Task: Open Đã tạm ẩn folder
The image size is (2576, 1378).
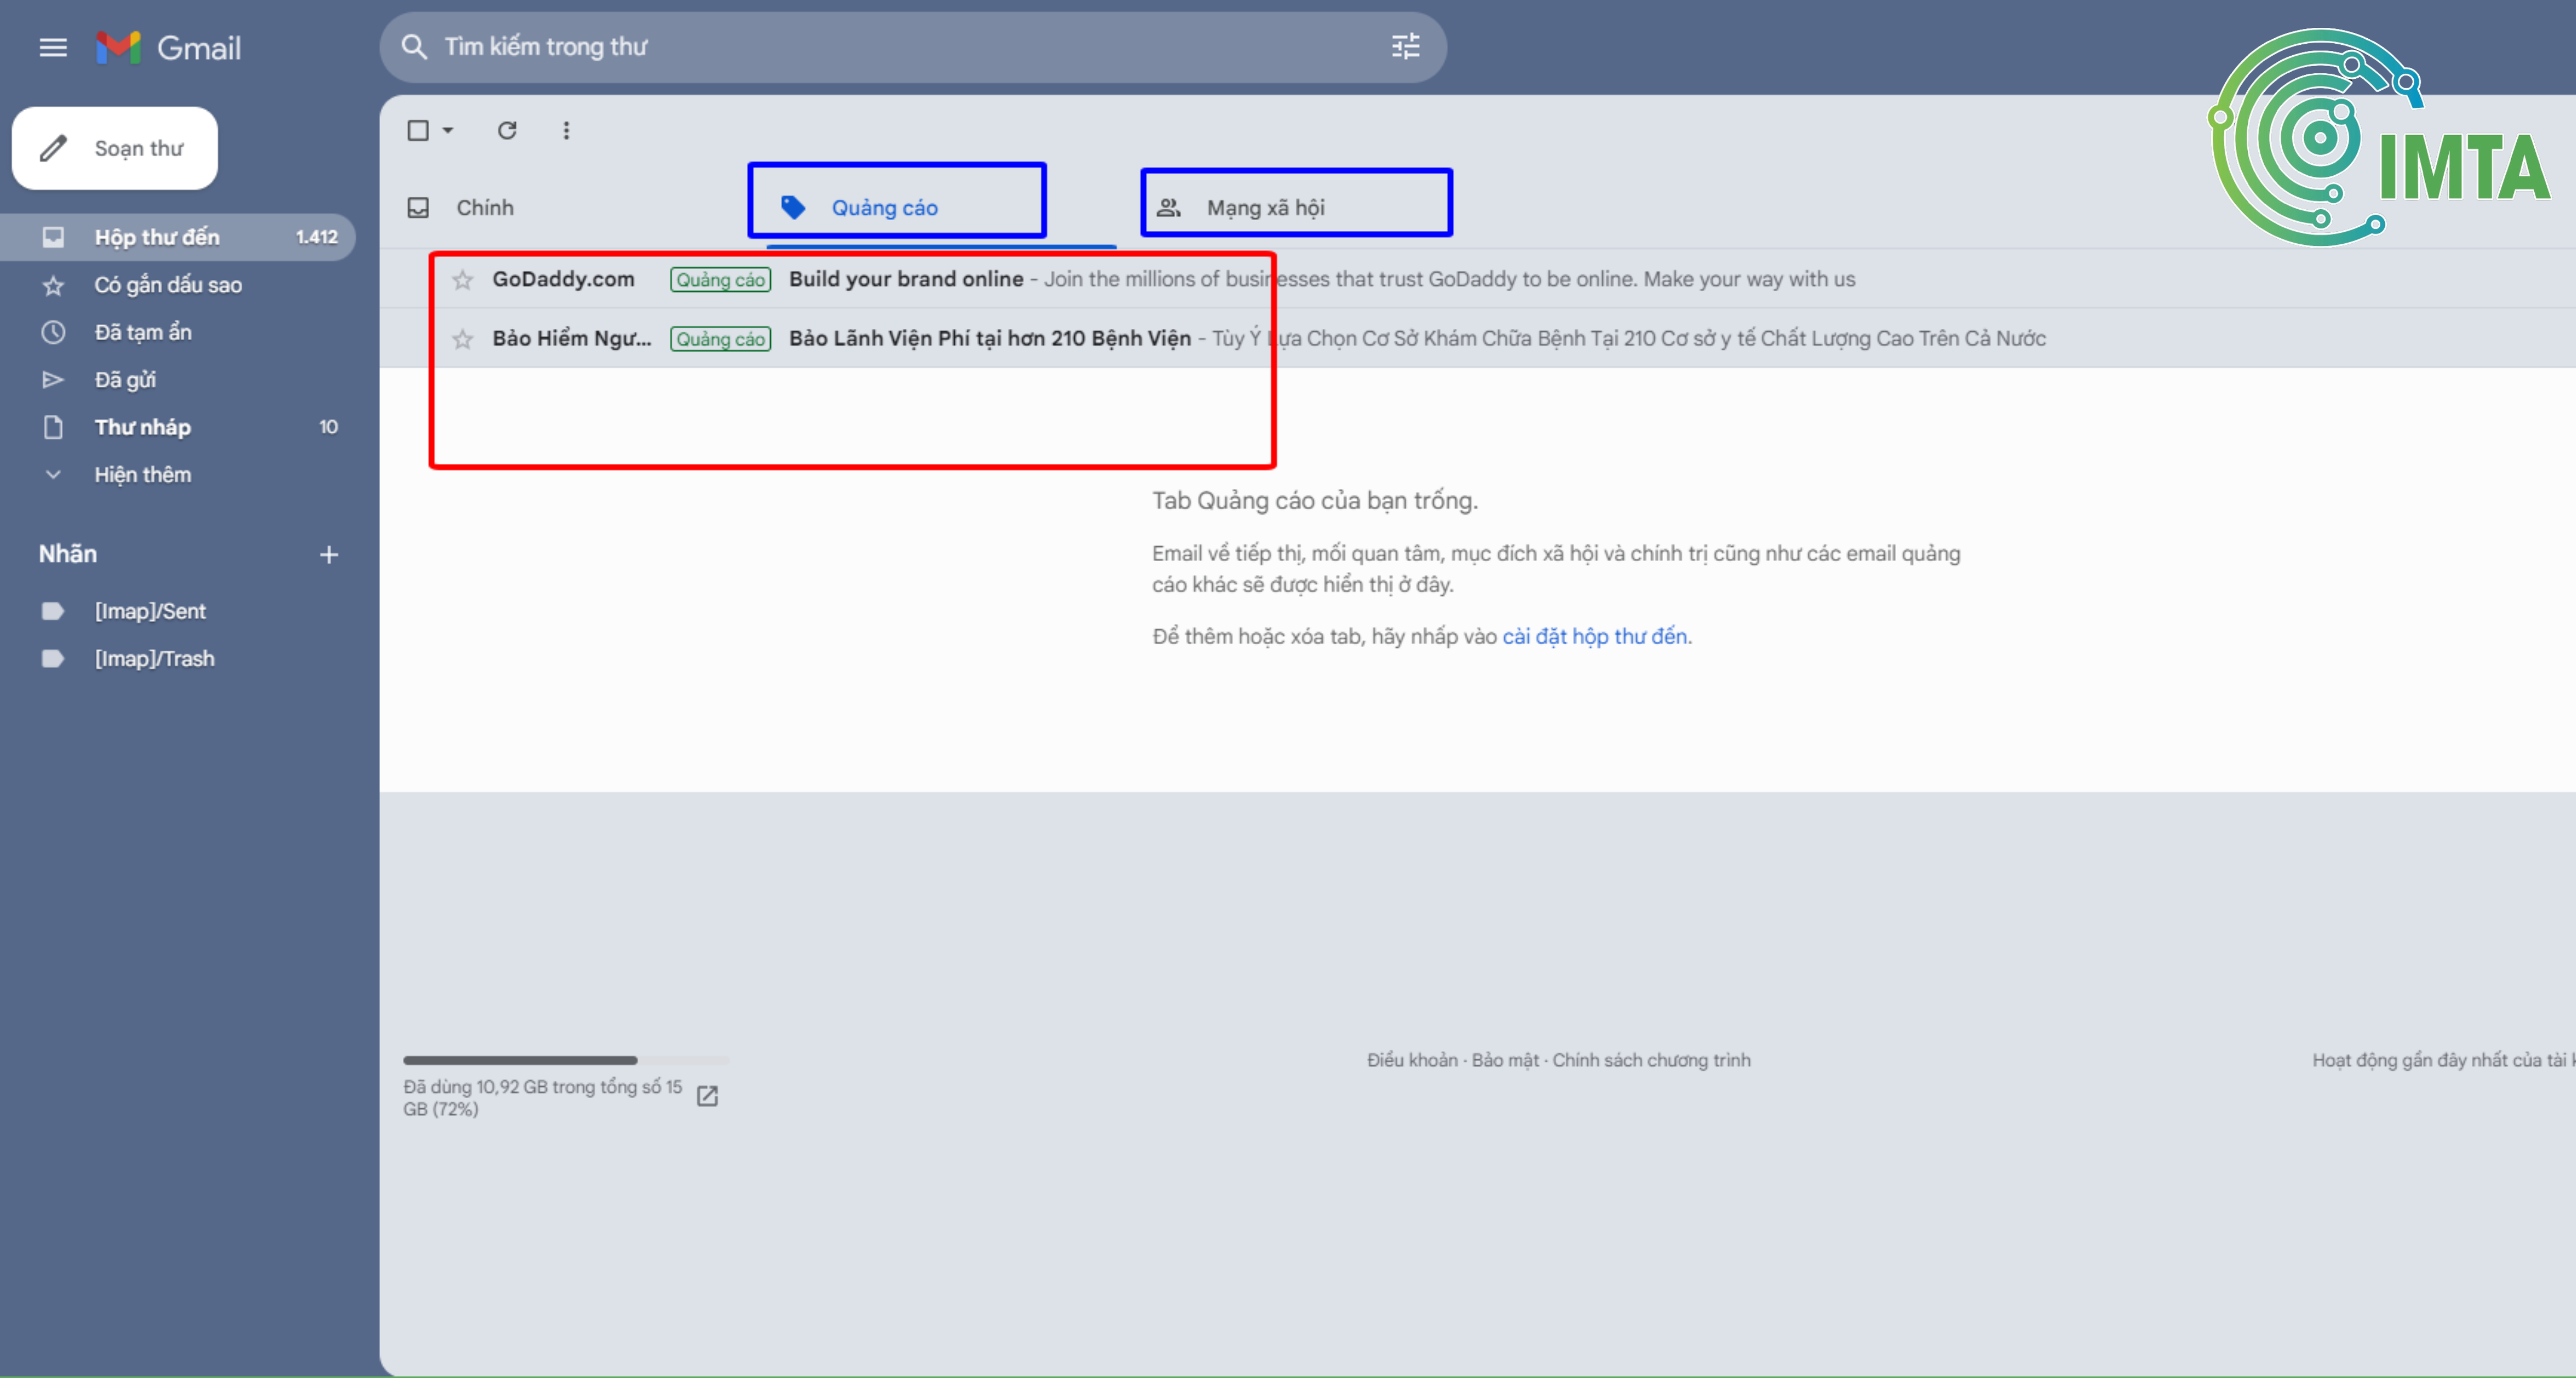Action: 143,332
